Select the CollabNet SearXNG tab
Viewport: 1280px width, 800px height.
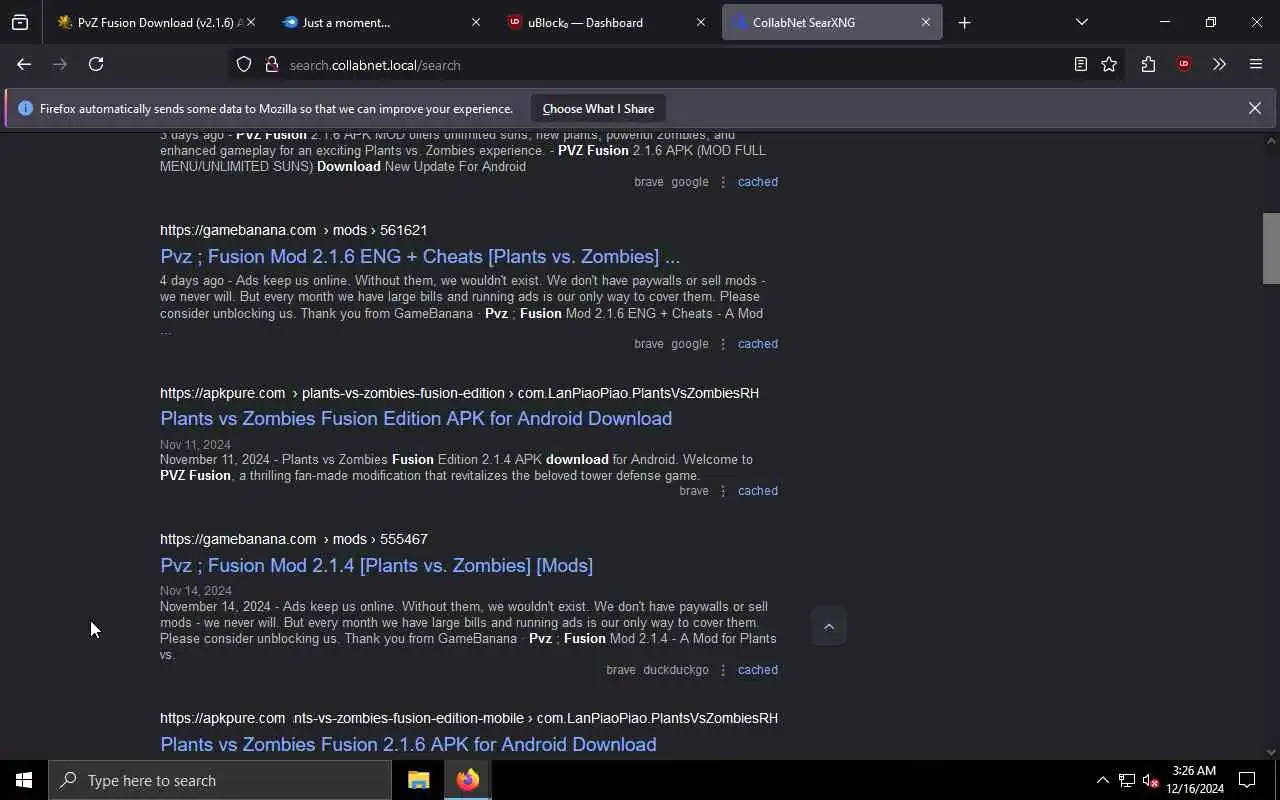(832, 22)
